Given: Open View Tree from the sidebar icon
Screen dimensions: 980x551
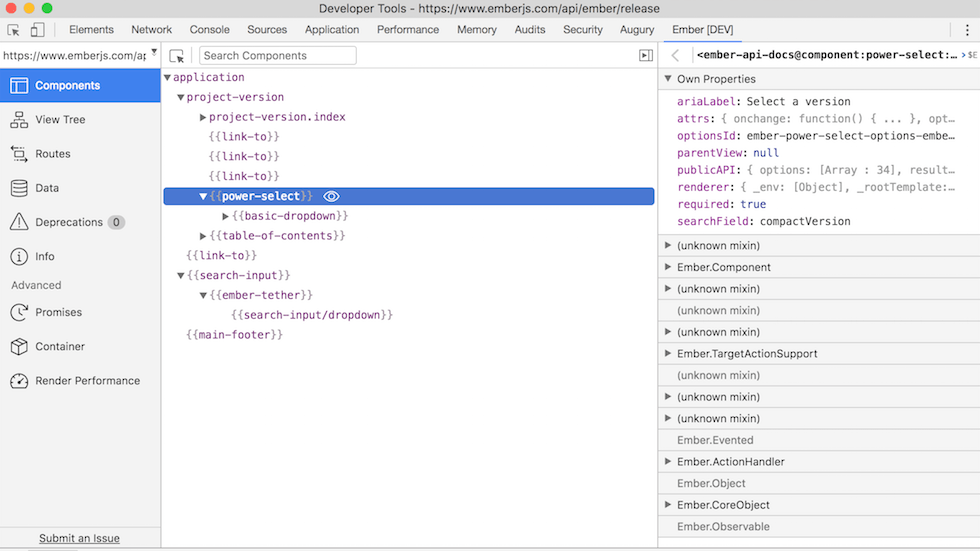Looking at the screenshot, I should (x=19, y=120).
